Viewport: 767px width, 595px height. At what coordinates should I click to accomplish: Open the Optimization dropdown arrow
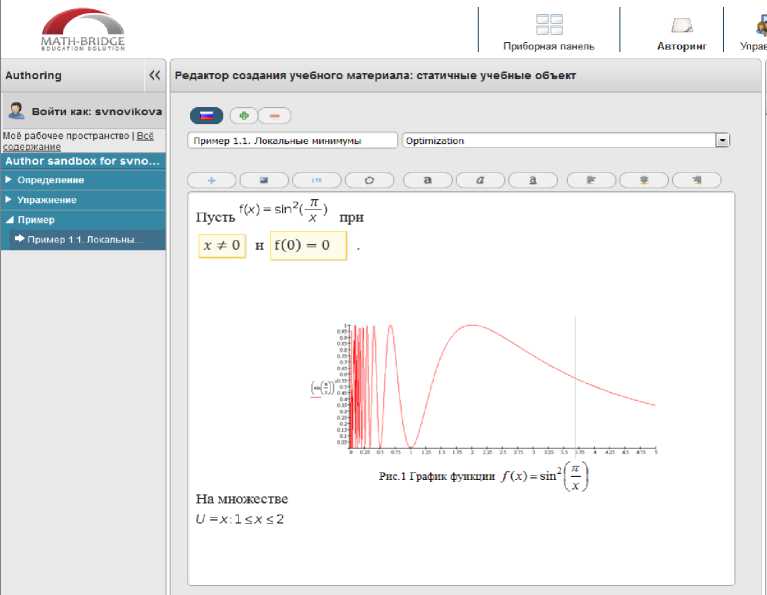(722, 141)
